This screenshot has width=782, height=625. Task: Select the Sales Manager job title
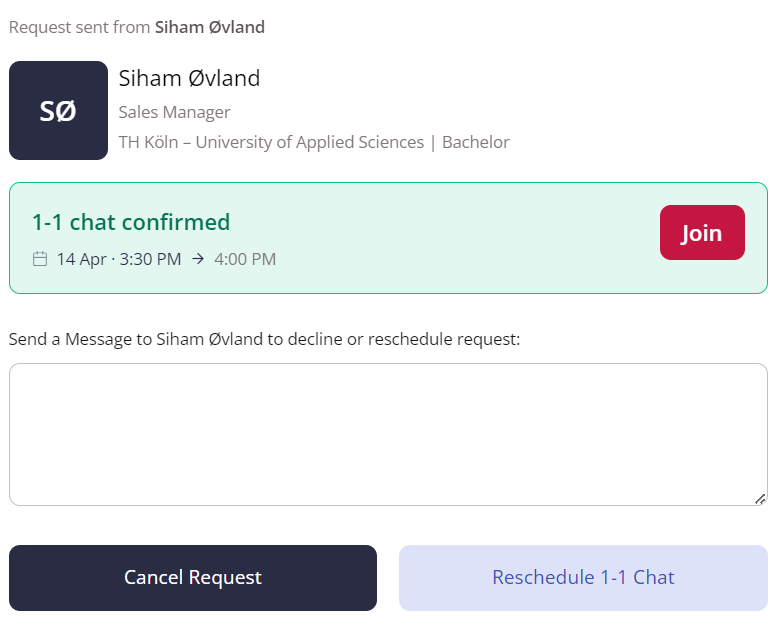pos(174,112)
